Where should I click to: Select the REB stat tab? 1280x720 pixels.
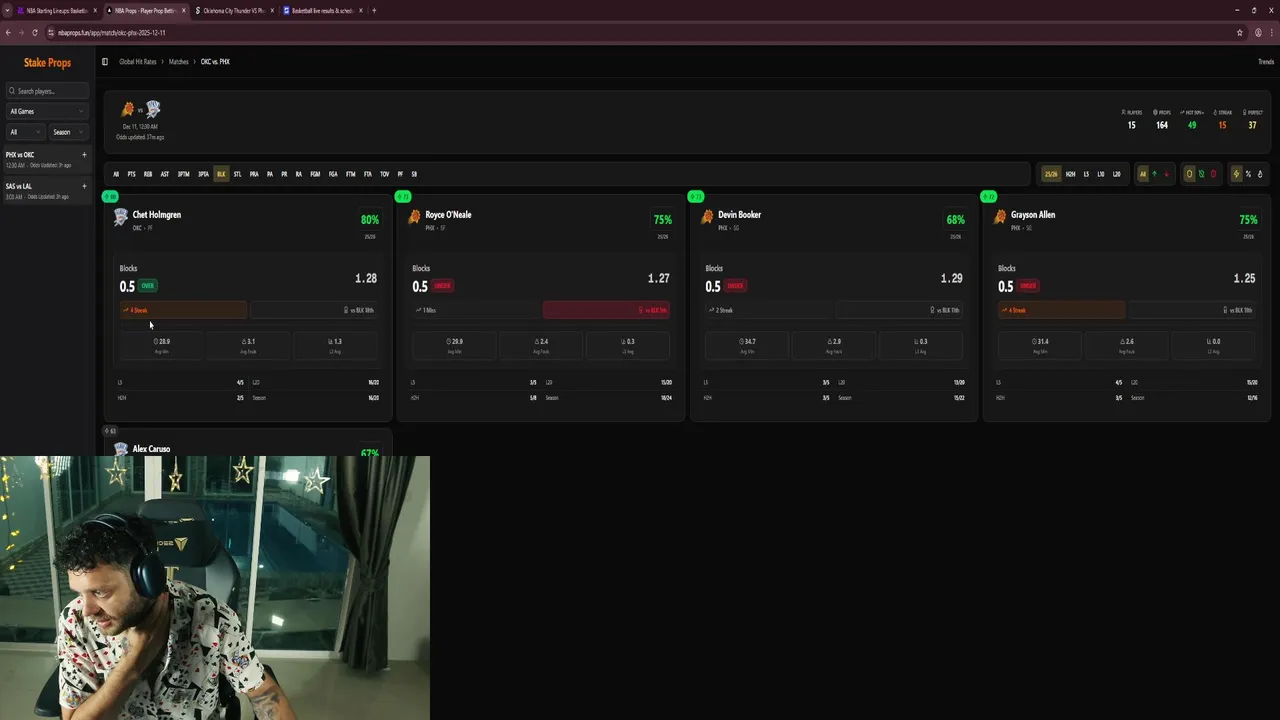(148, 174)
